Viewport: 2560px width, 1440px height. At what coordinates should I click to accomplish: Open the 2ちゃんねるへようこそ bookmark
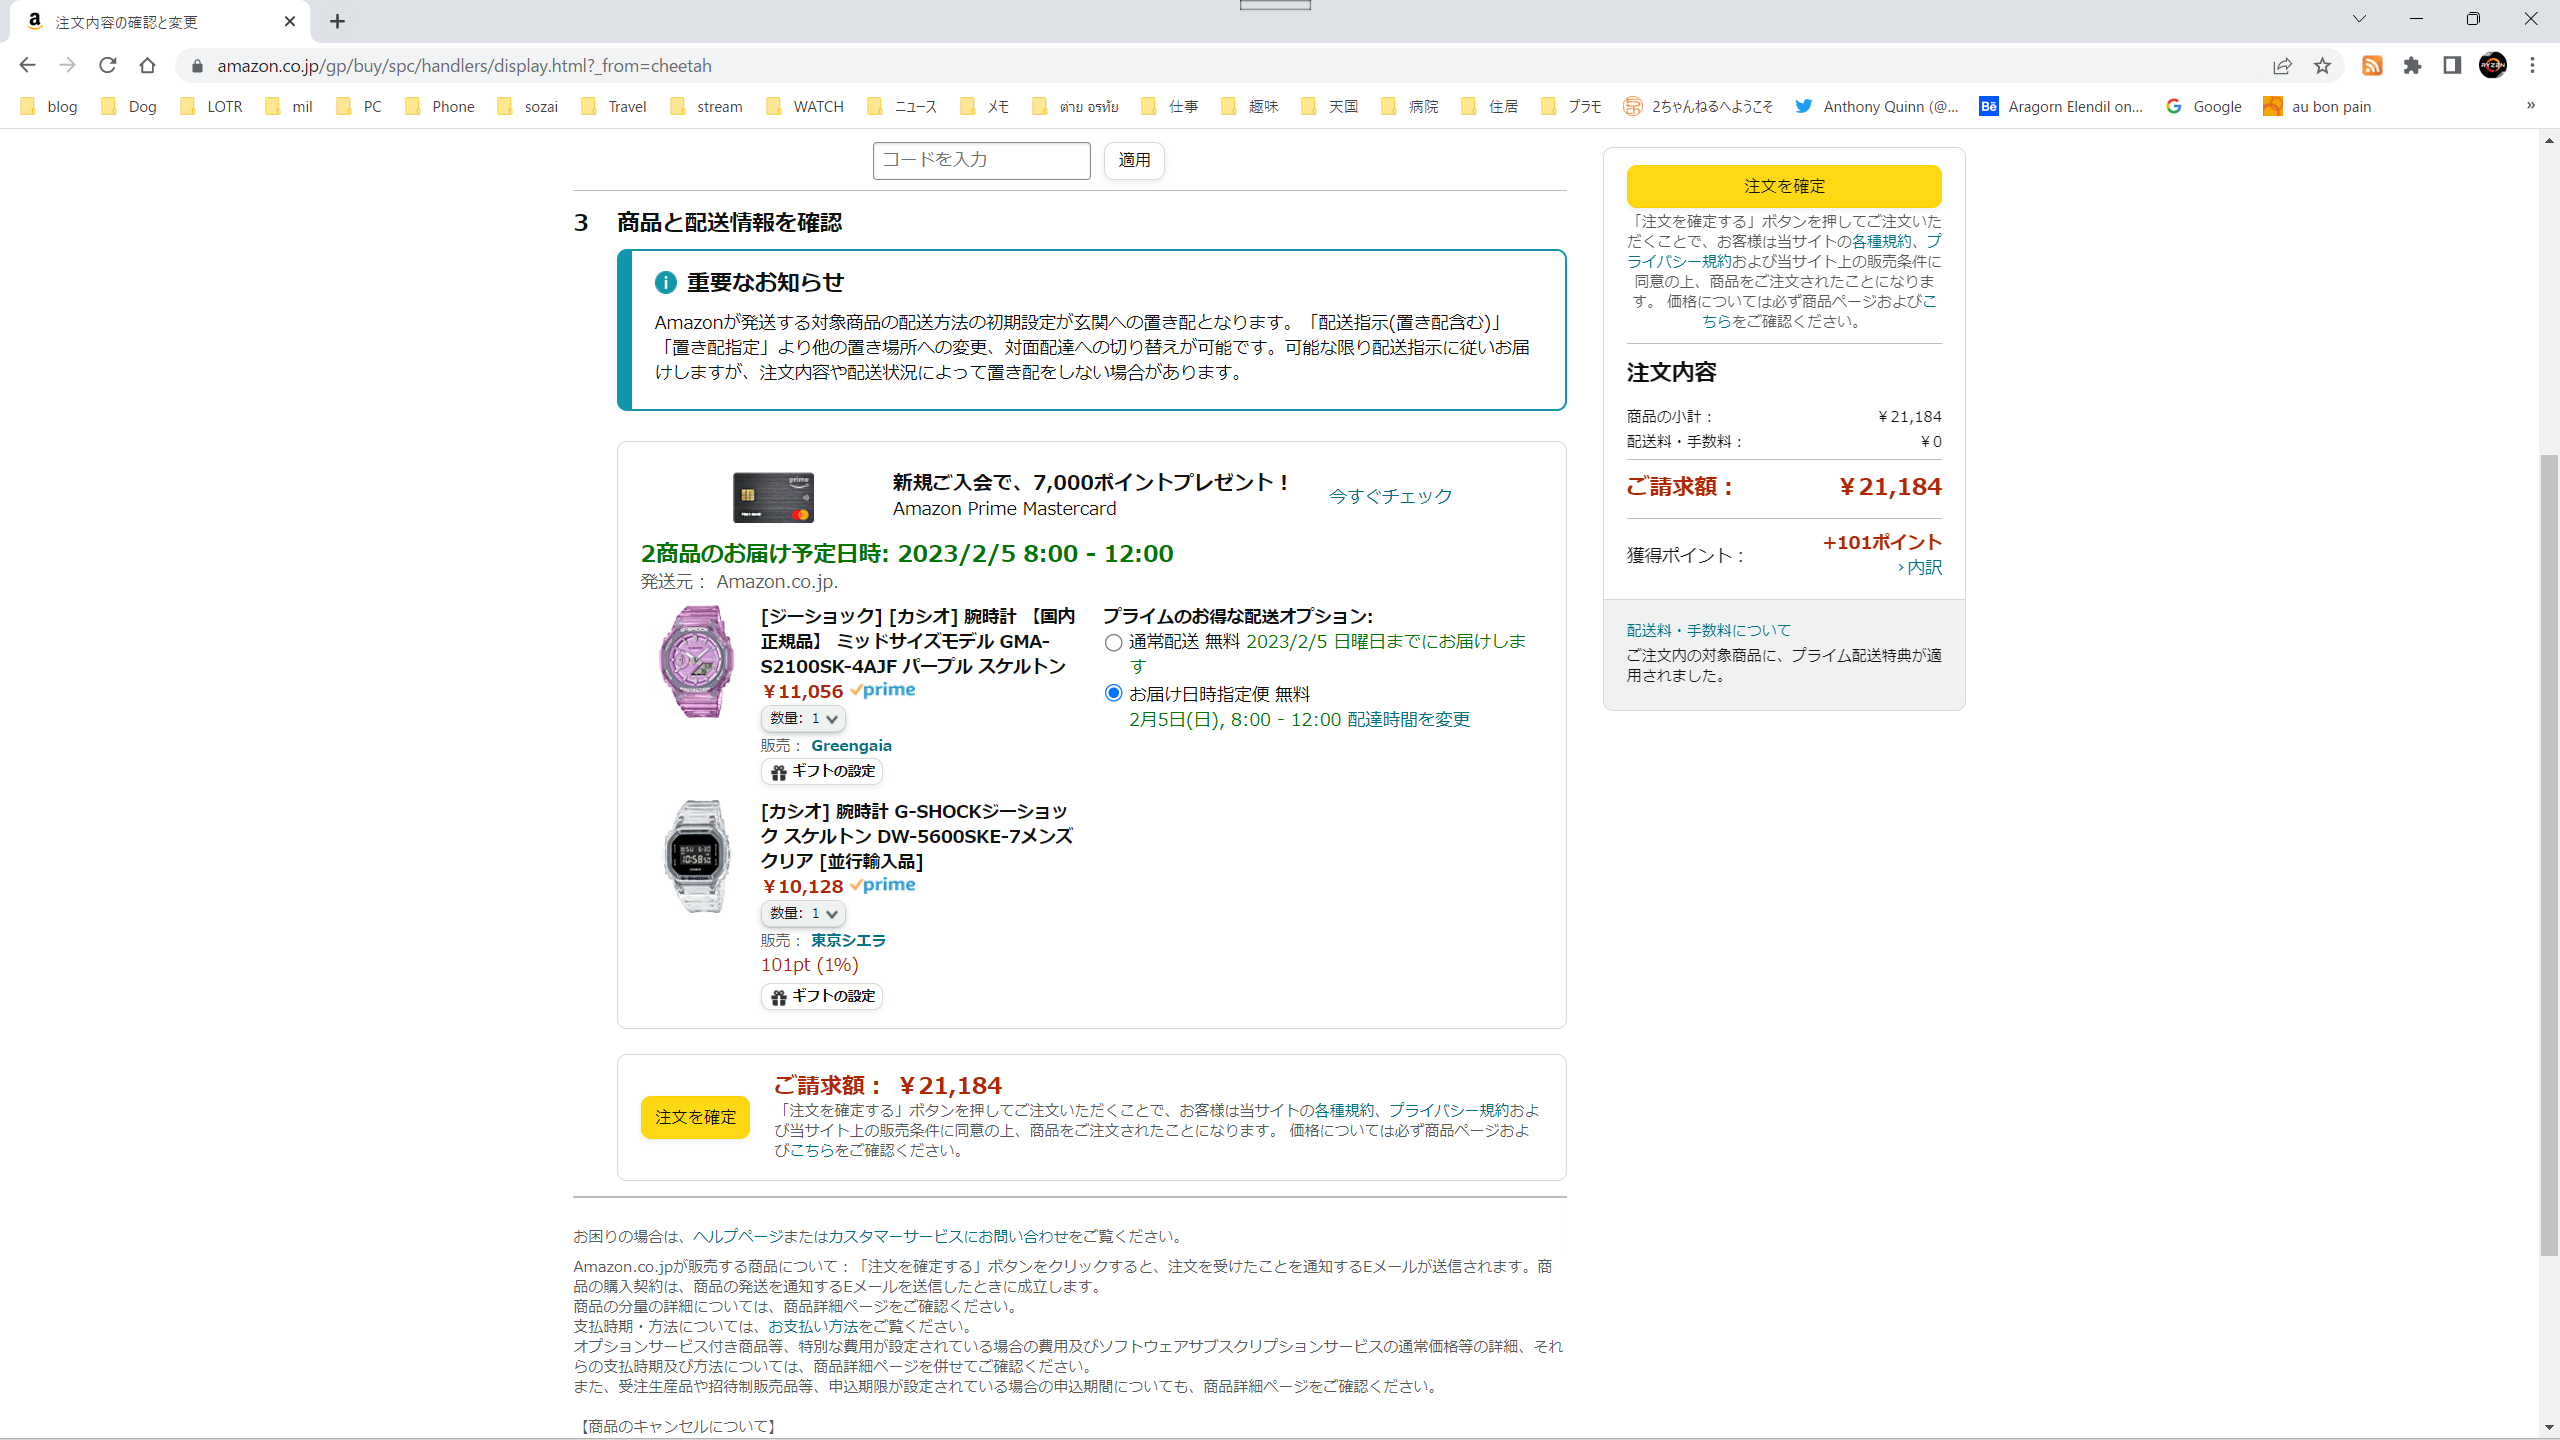tap(1699, 106)
